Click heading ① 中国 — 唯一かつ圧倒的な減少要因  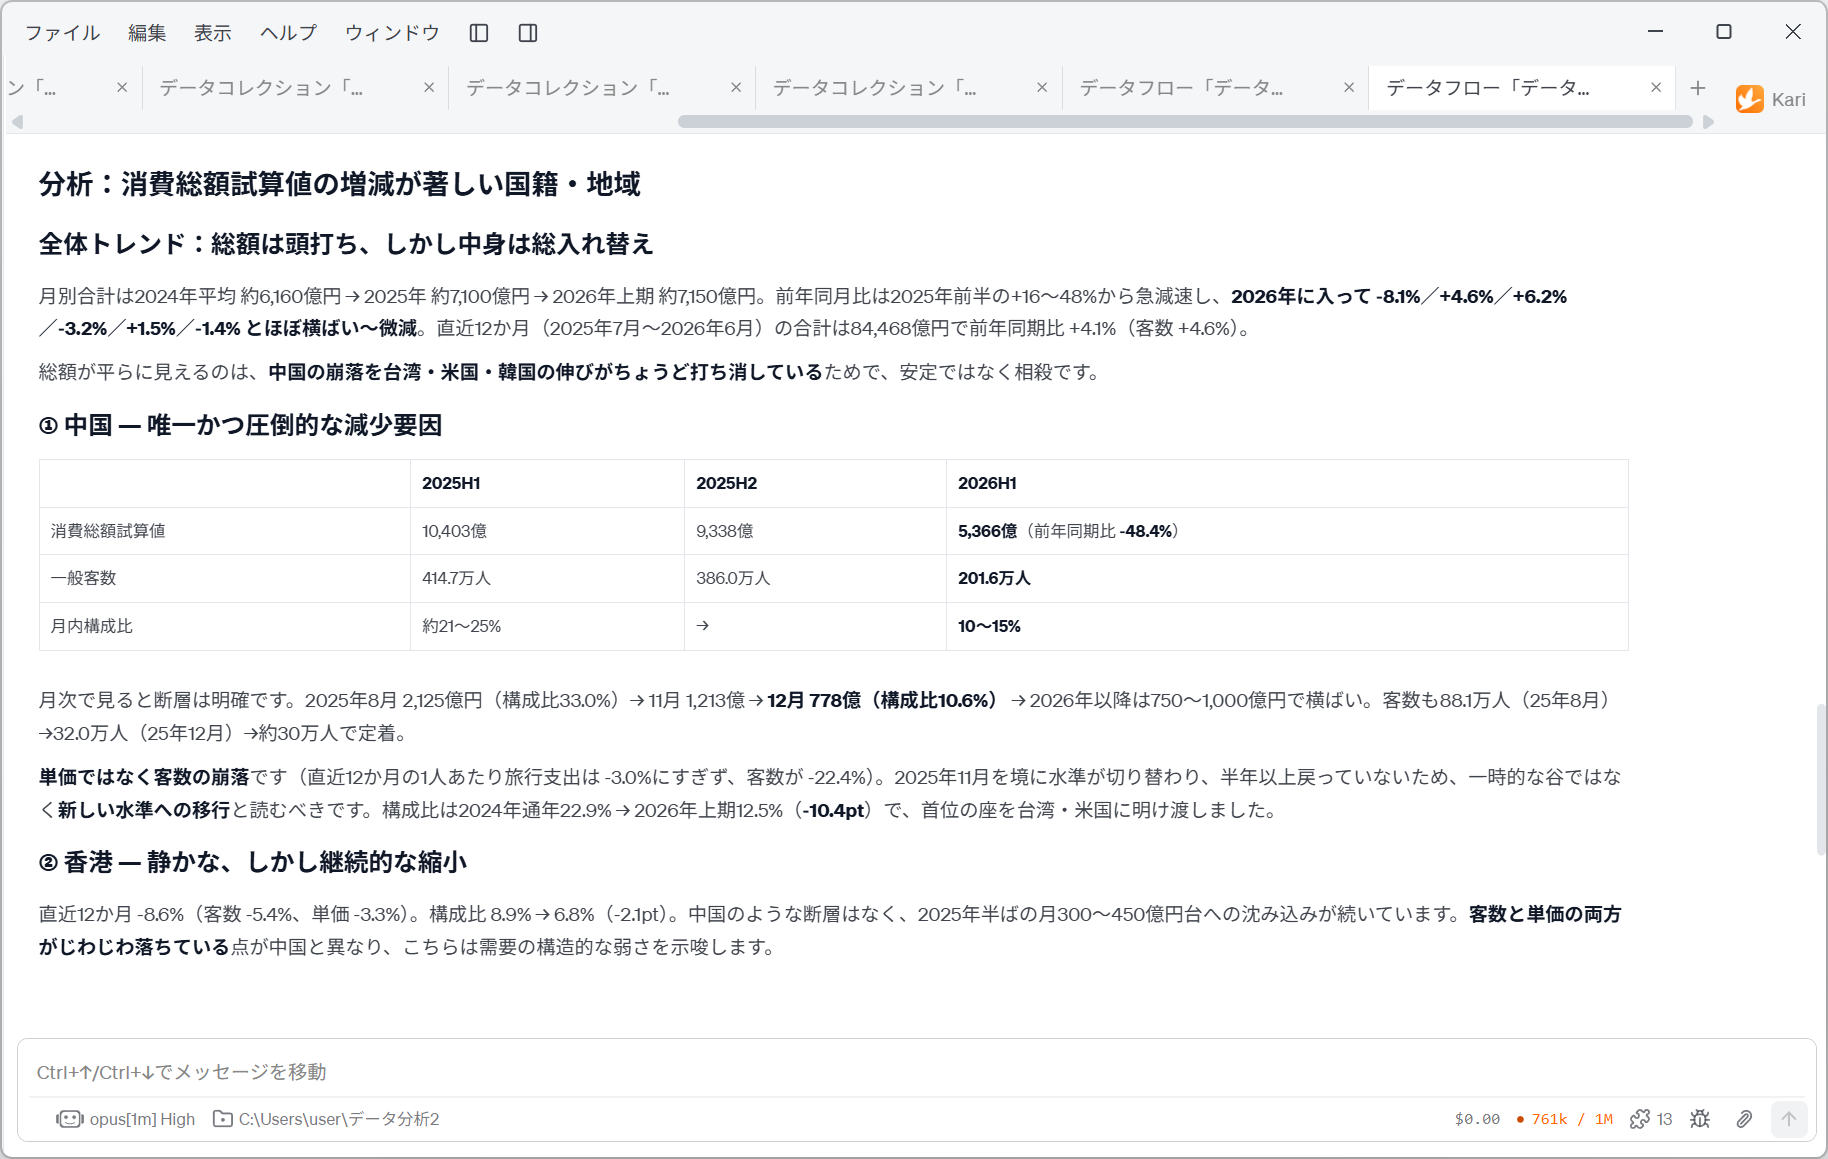(x=240, y=425)
